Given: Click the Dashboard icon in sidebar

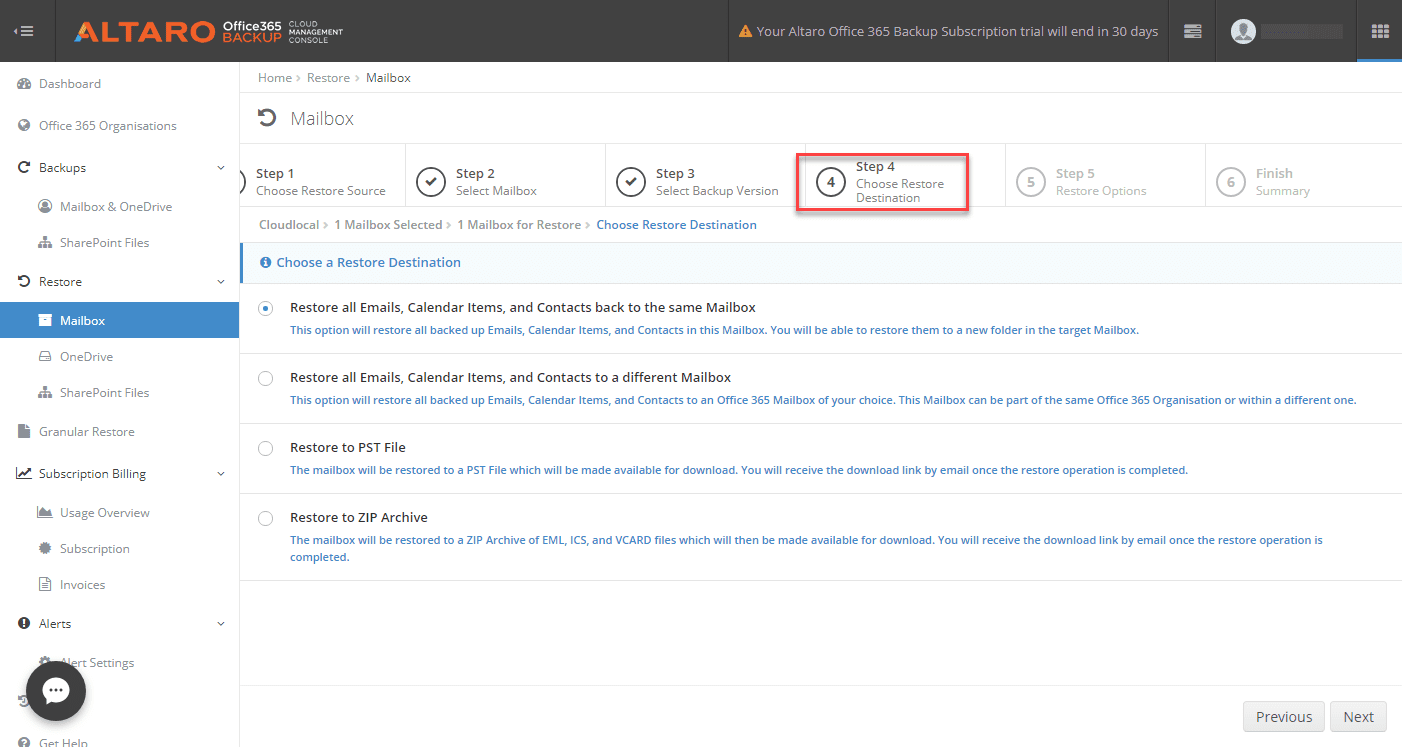Looking at the screenshot, I should coord(24,84).
